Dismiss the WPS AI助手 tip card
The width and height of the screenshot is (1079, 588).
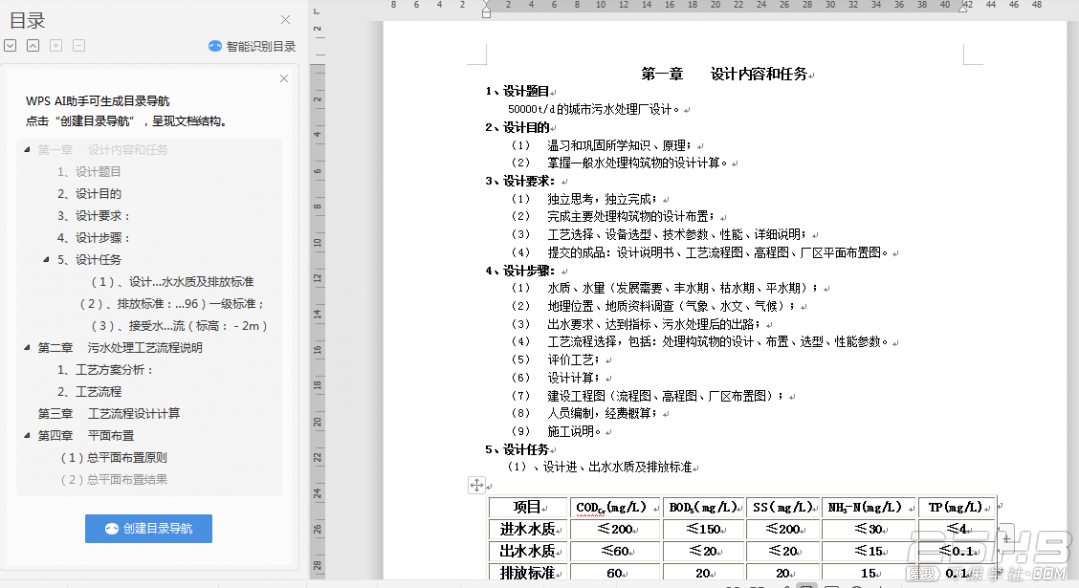point(284,78)
